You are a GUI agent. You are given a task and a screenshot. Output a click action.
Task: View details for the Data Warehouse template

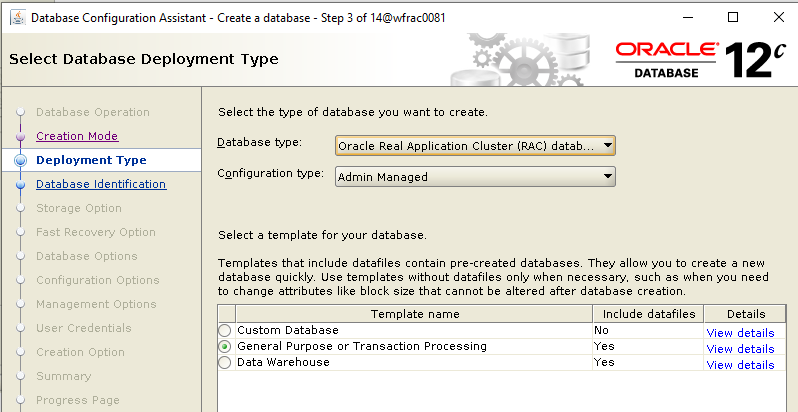point(740,365)
